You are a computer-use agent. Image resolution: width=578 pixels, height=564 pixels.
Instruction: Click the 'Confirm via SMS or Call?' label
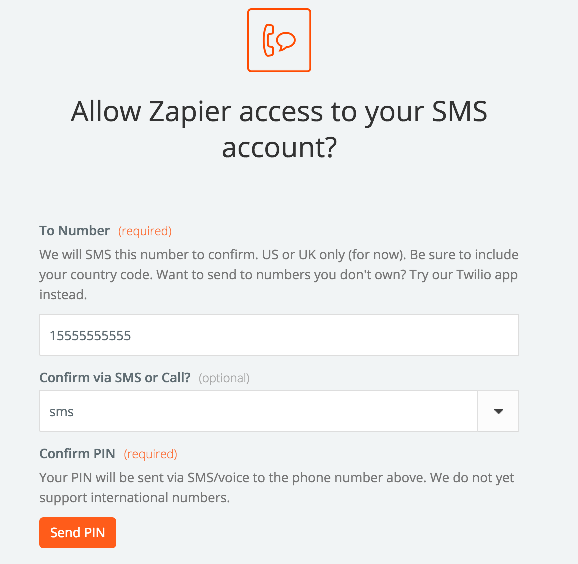click(x=115, y=378)
